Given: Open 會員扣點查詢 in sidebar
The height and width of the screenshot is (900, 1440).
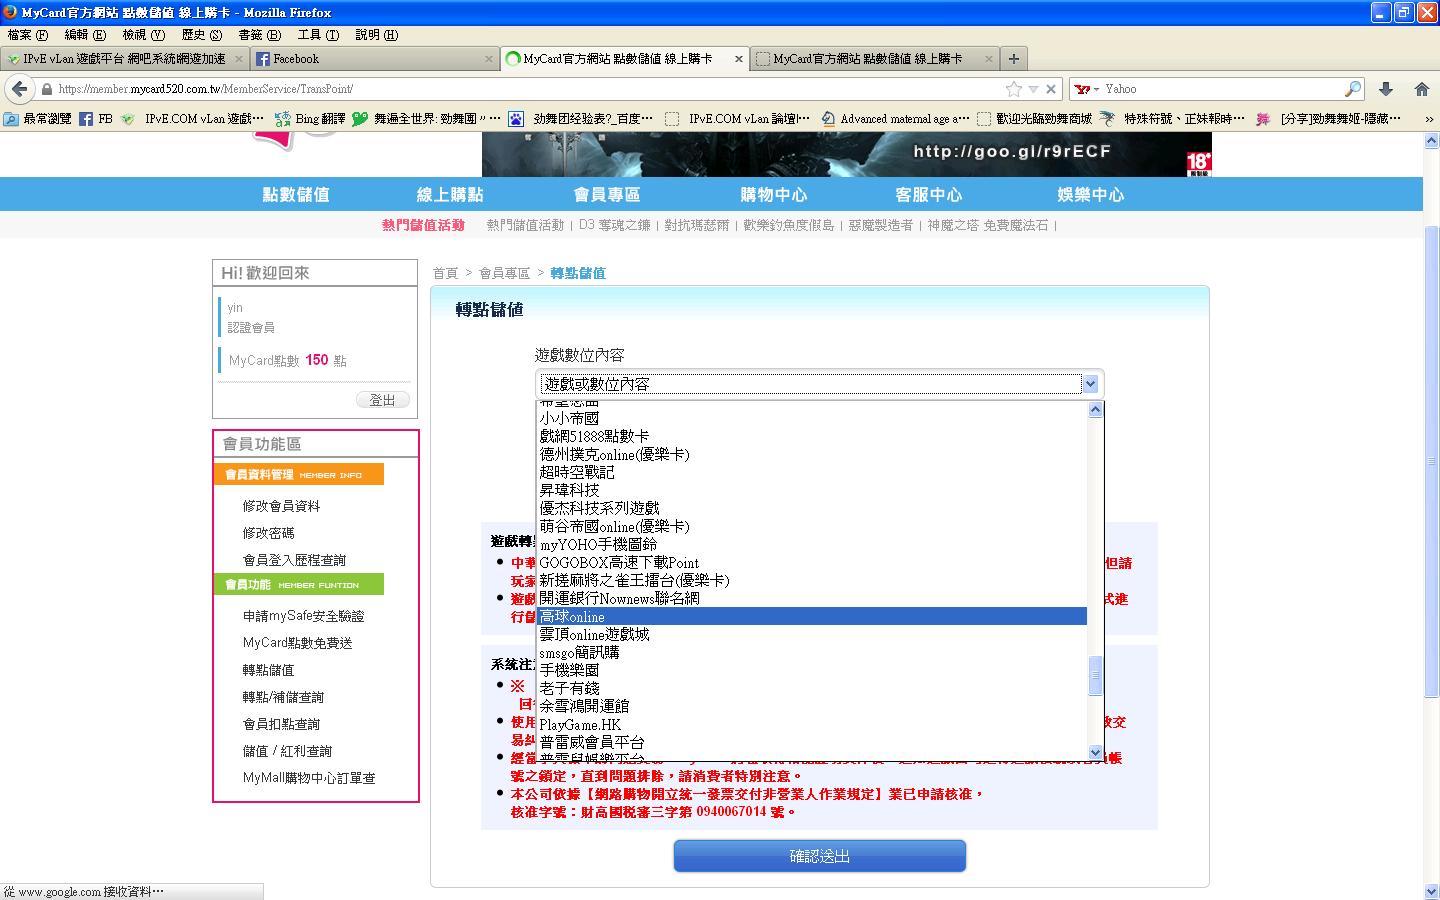Looking at the screenshot, I should [x=281, y=724].
